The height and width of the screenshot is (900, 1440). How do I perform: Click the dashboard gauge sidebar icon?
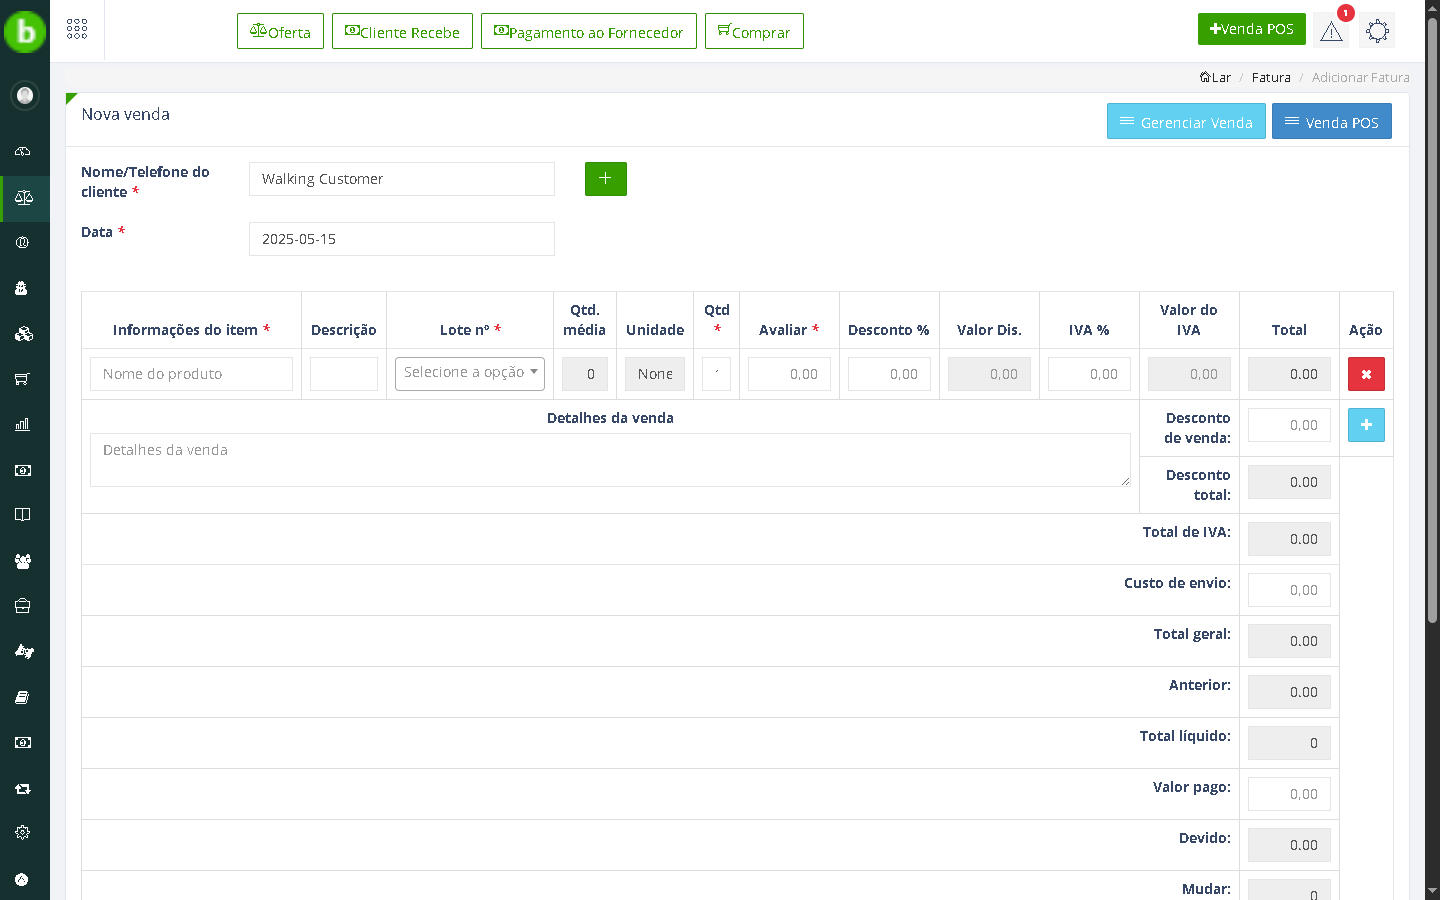click(23, 152)
